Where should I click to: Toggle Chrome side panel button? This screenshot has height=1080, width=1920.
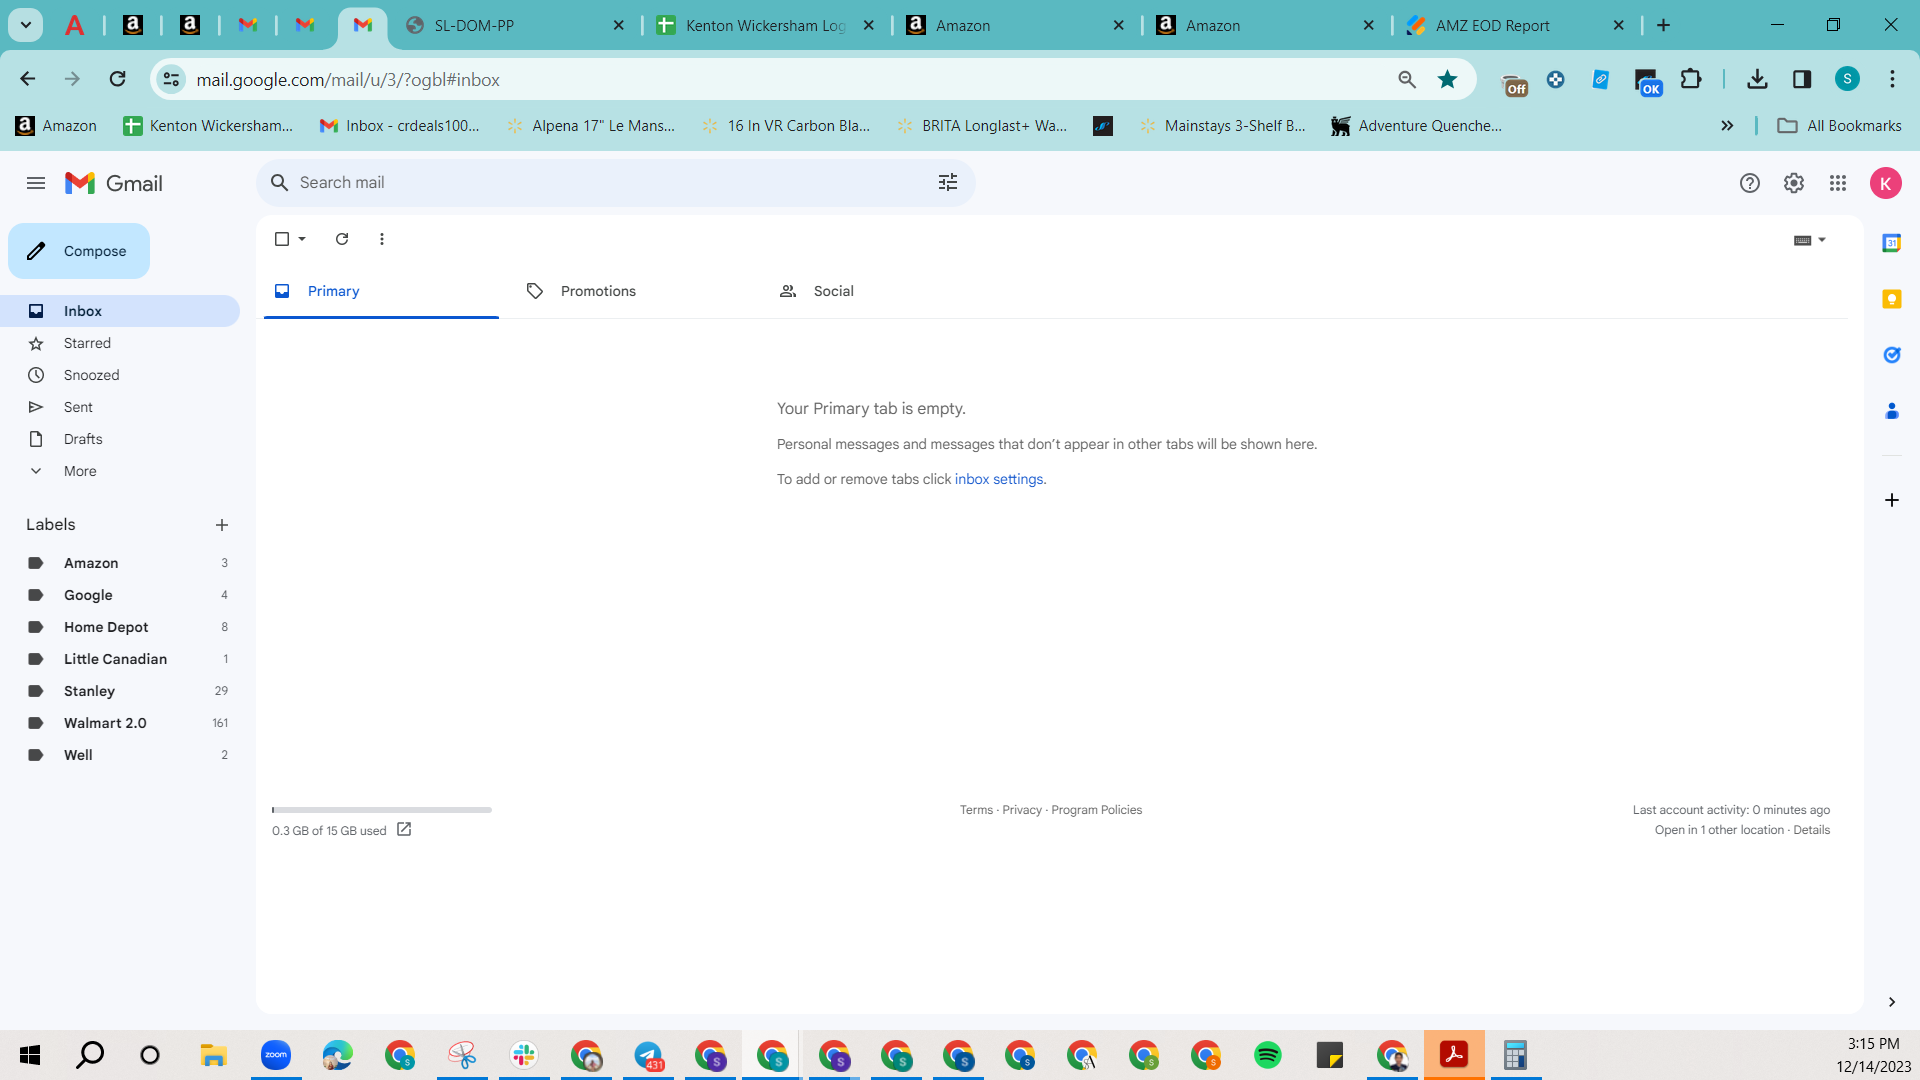(x=1802, y=80)
